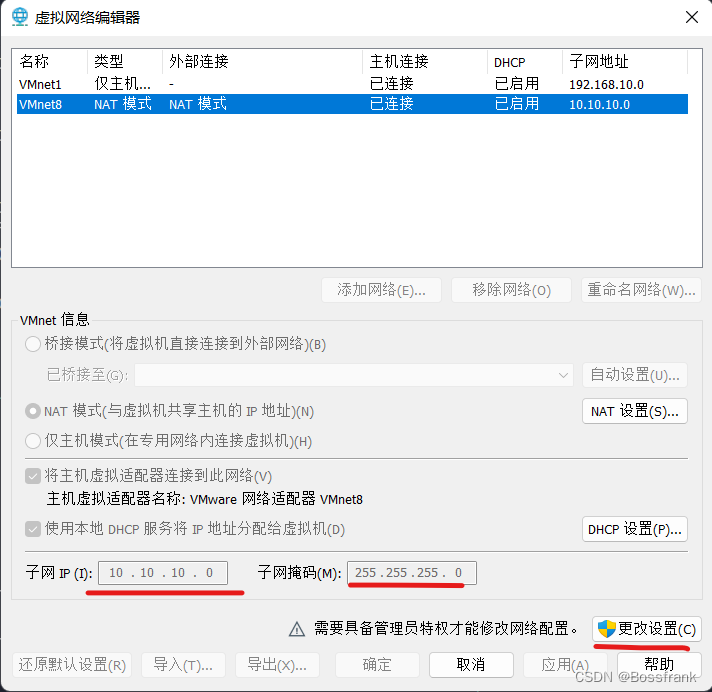Viewport: 712px width, 692px height.
Task: Click 已启用 DHCP cell in VMnet1 row
Action: [x=517, y=84]
